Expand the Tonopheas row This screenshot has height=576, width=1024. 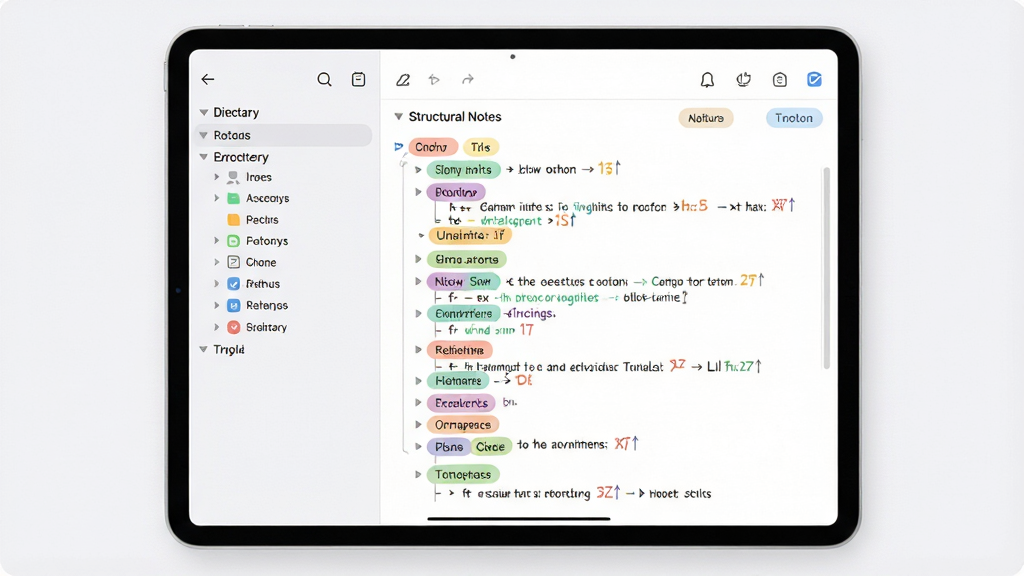[419, 474]
